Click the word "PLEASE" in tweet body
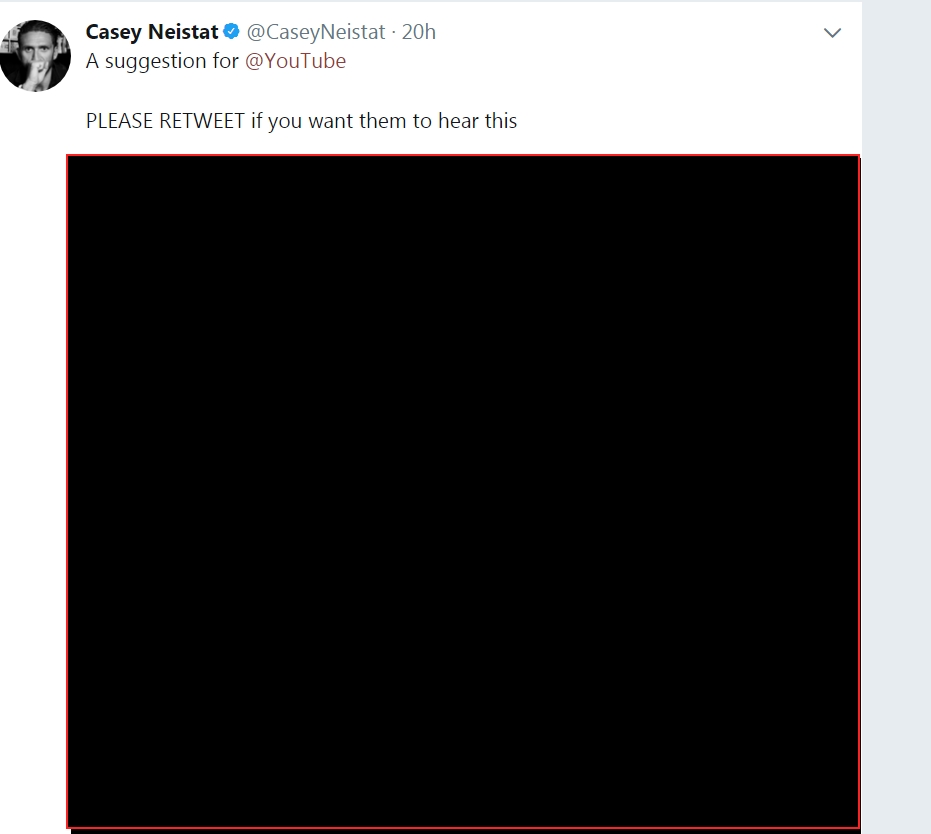Screen dimensions: 931x834 (120, 121)
